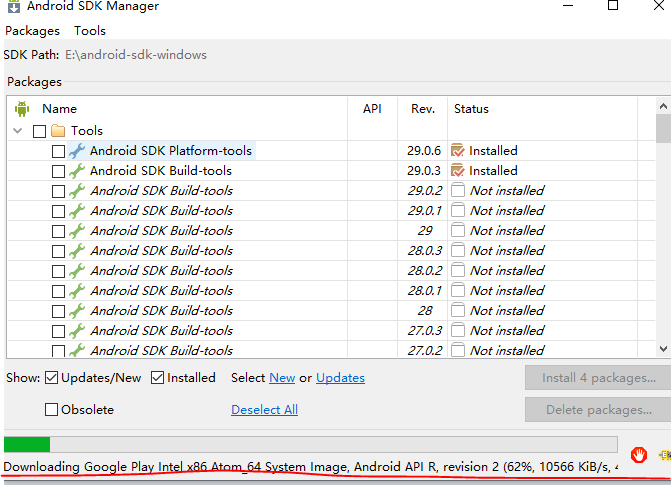
Task: Click the wrench icon for Build-tools 28.0.3
Action: click(77, 251)
